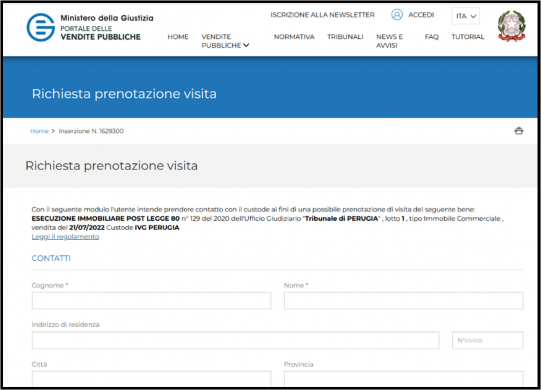Click Iscrizione alla Newsletter link
Image resolution: width=541 pixels, height=390 pixels.
pos(322,15)
